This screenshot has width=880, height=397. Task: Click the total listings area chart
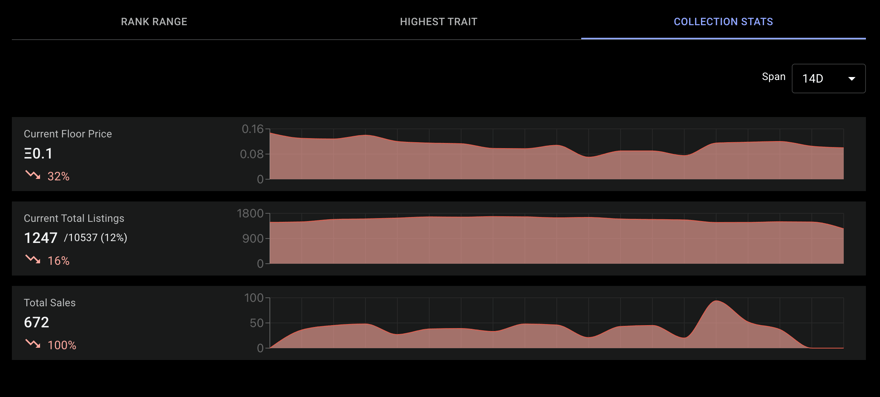pyautogui.click(x=557, y=239)
